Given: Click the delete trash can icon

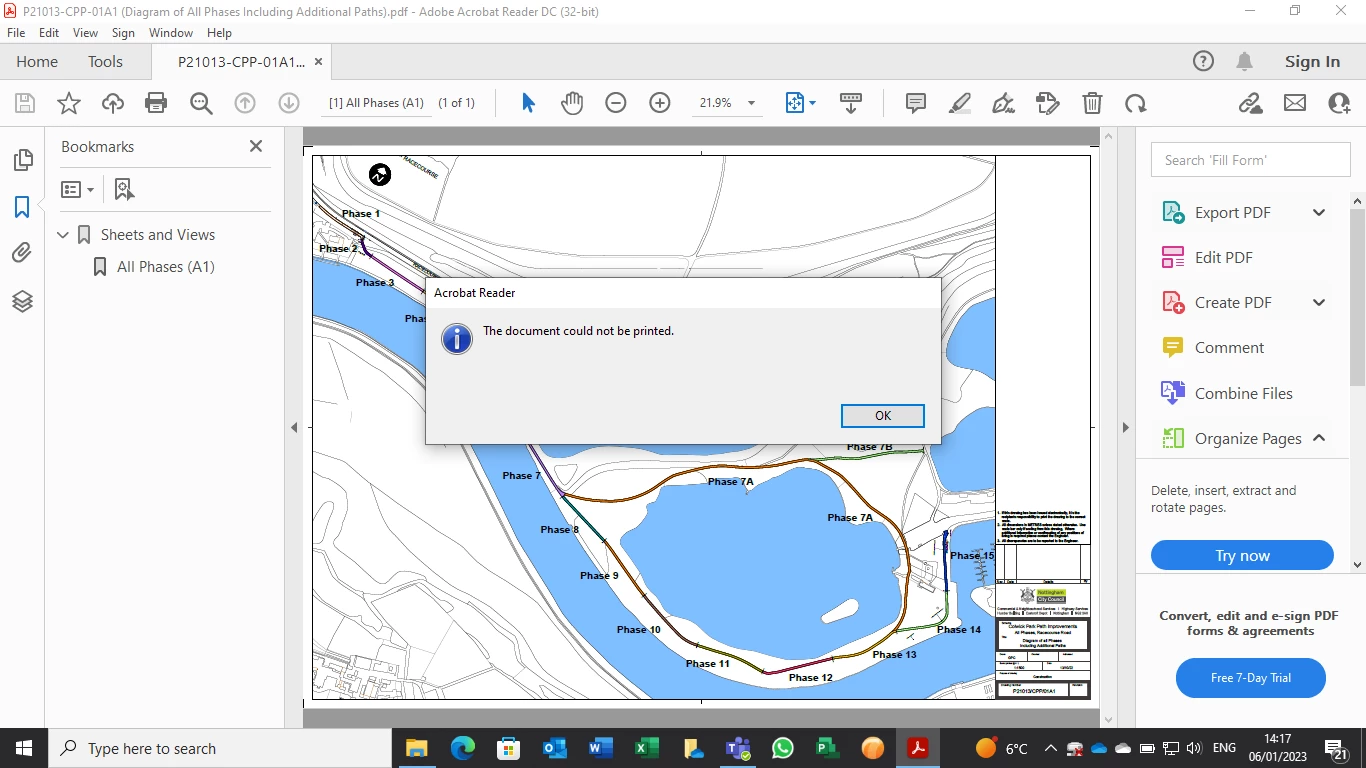Looking at the screenshot, I should (x=1093, y=103).
